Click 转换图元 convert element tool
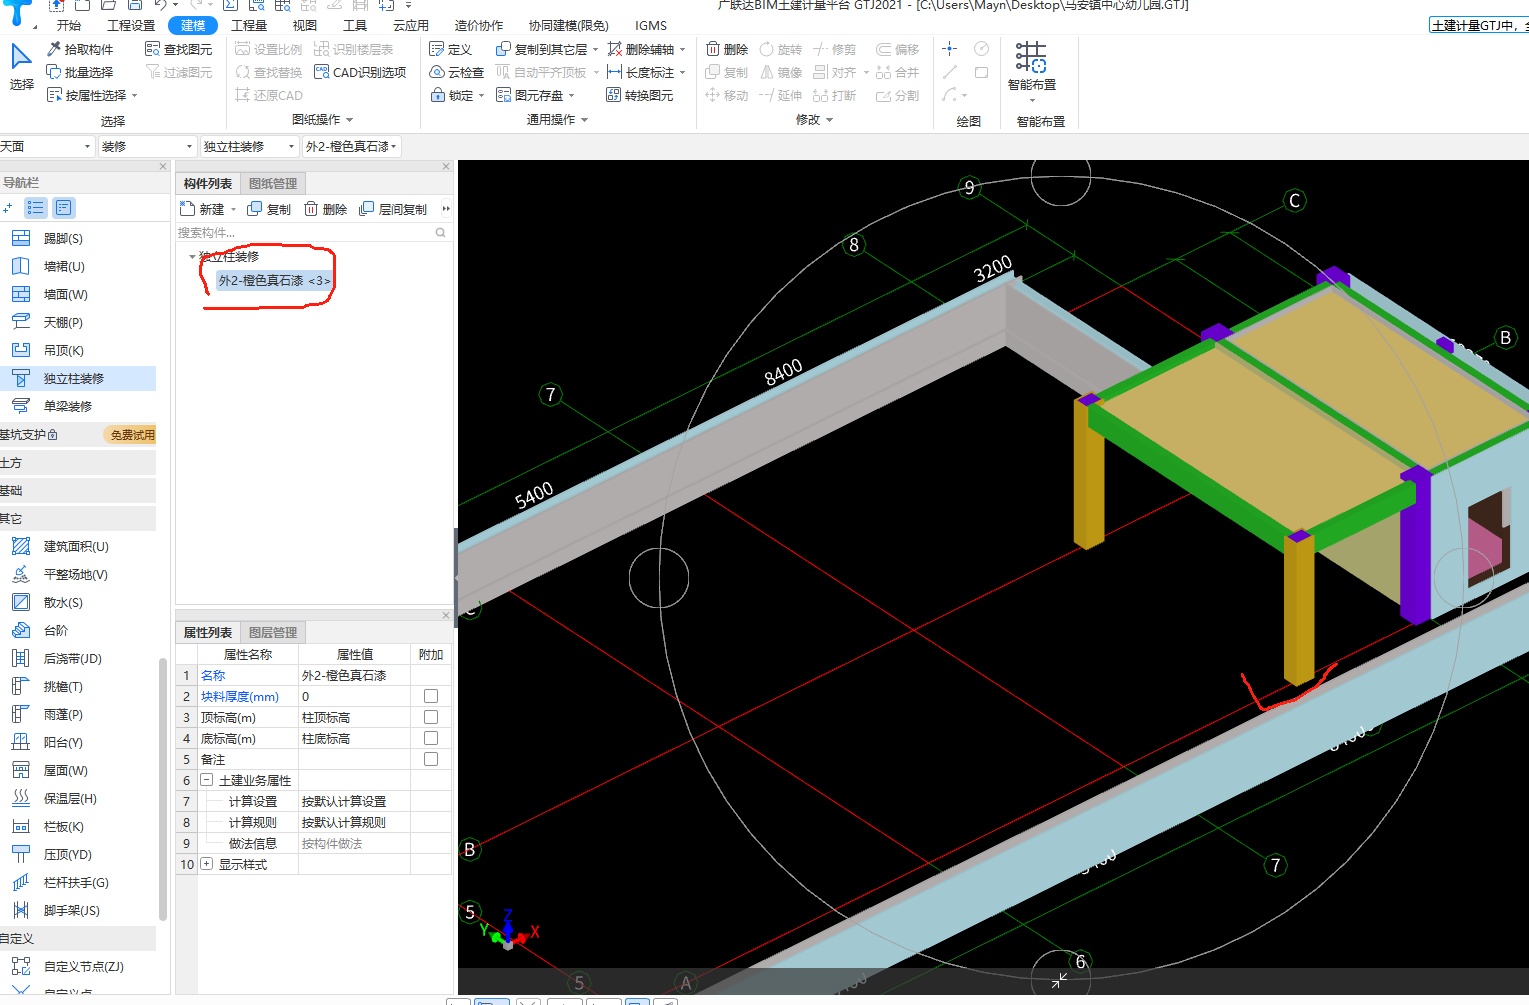The height and width of the screenshot is (1005, 1529). pos(640,95)
